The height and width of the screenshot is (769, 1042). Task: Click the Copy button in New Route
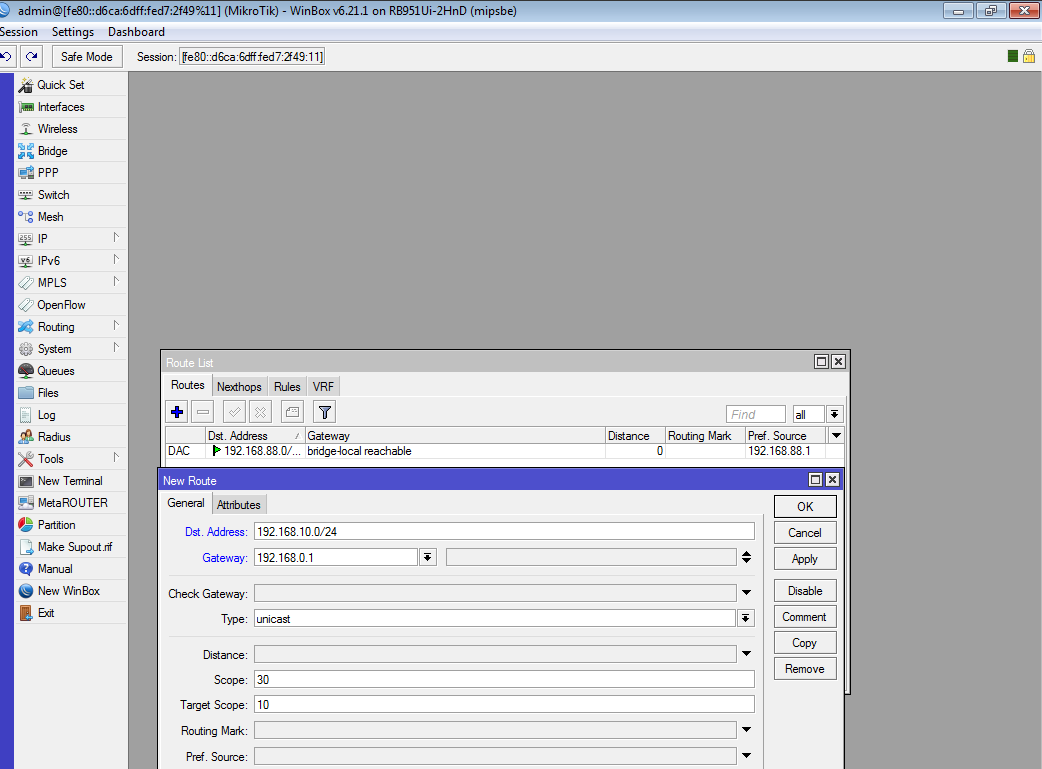point(805,643)
